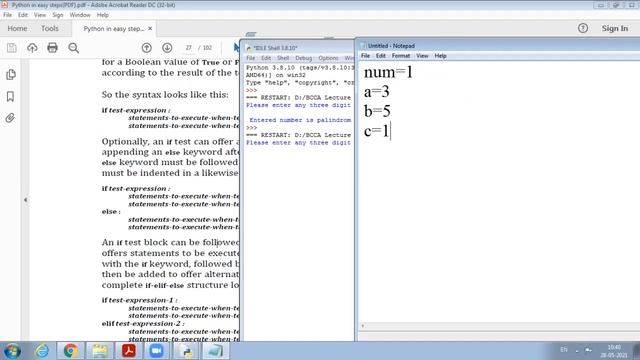
Task: Click the upload to cloud icon
Action: point(32,48)
